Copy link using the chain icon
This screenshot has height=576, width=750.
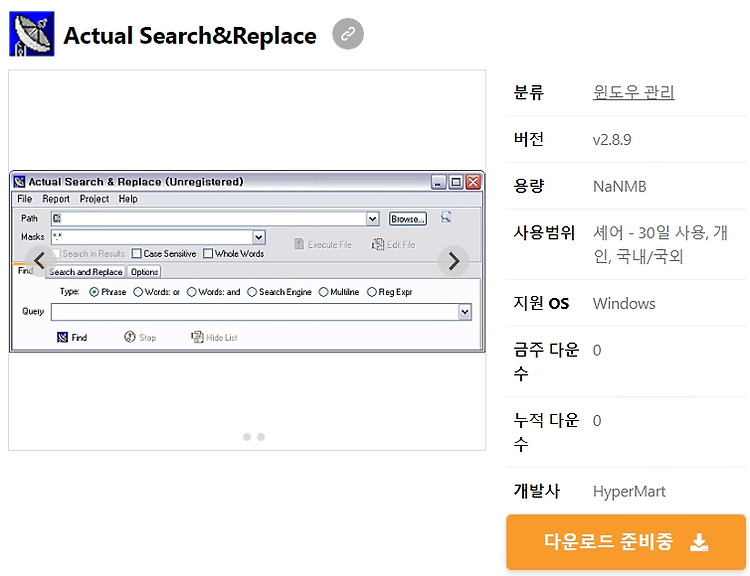[348, 34]
